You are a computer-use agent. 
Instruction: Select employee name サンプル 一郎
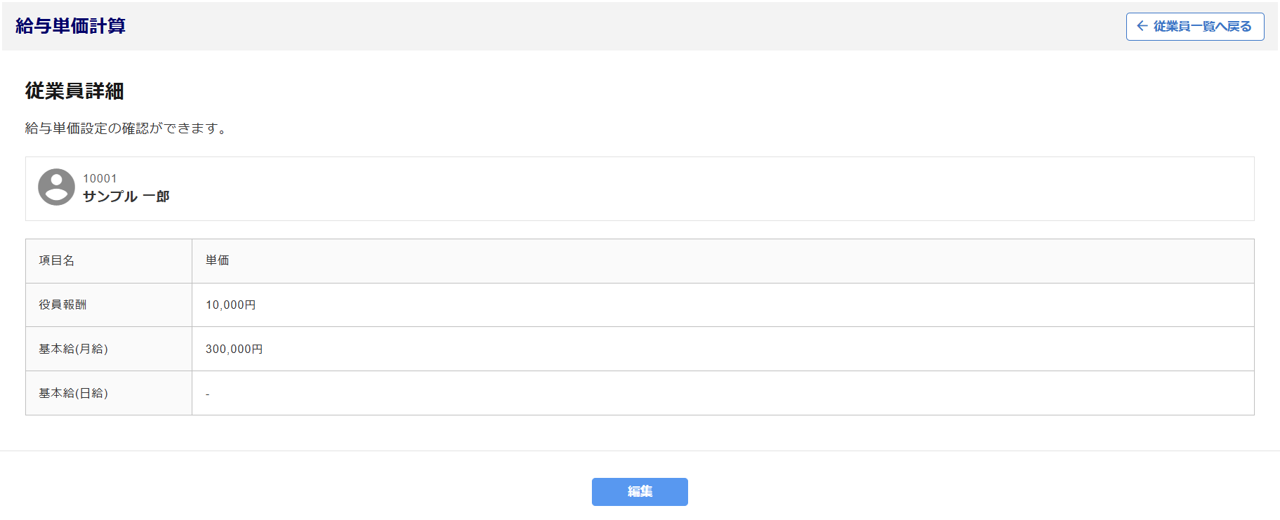[x=126, y=197]
